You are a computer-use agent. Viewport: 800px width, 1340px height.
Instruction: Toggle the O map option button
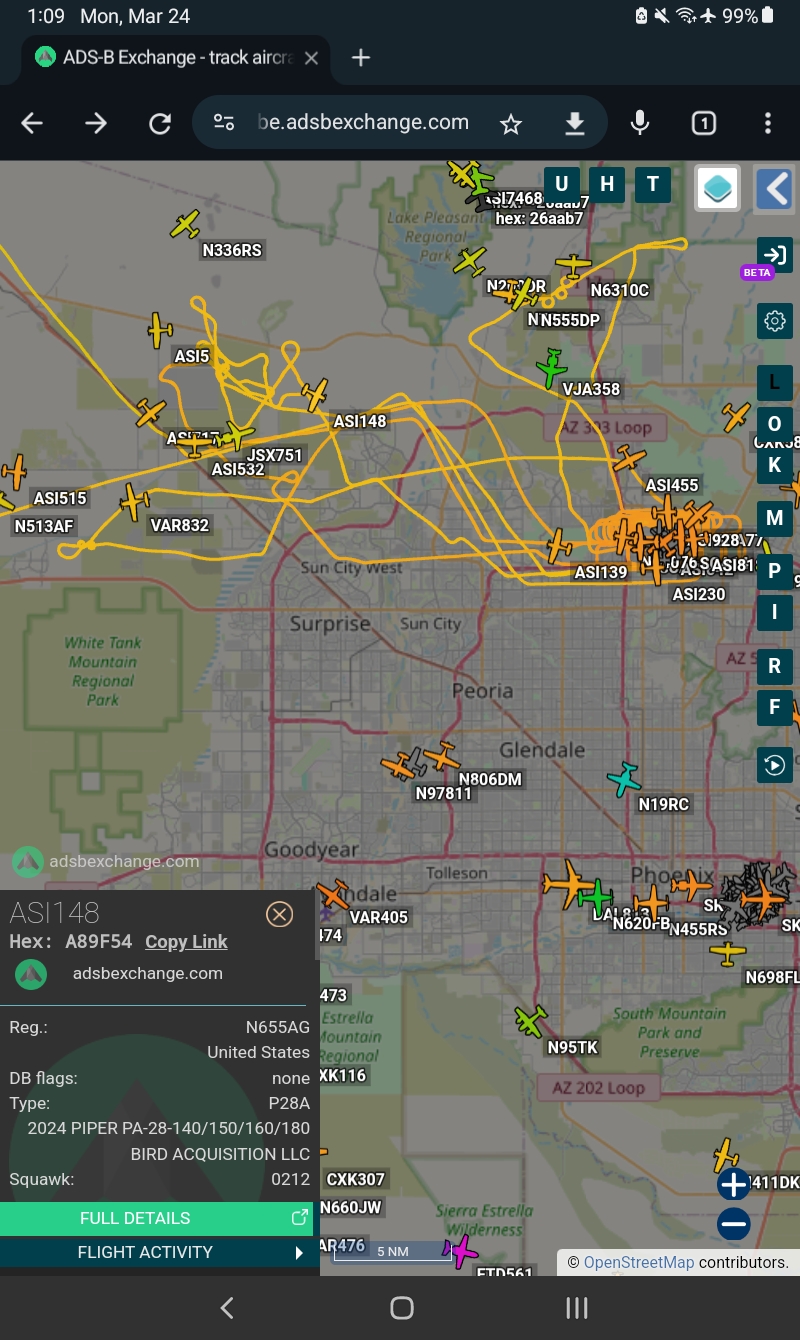(x=774, y=424)
